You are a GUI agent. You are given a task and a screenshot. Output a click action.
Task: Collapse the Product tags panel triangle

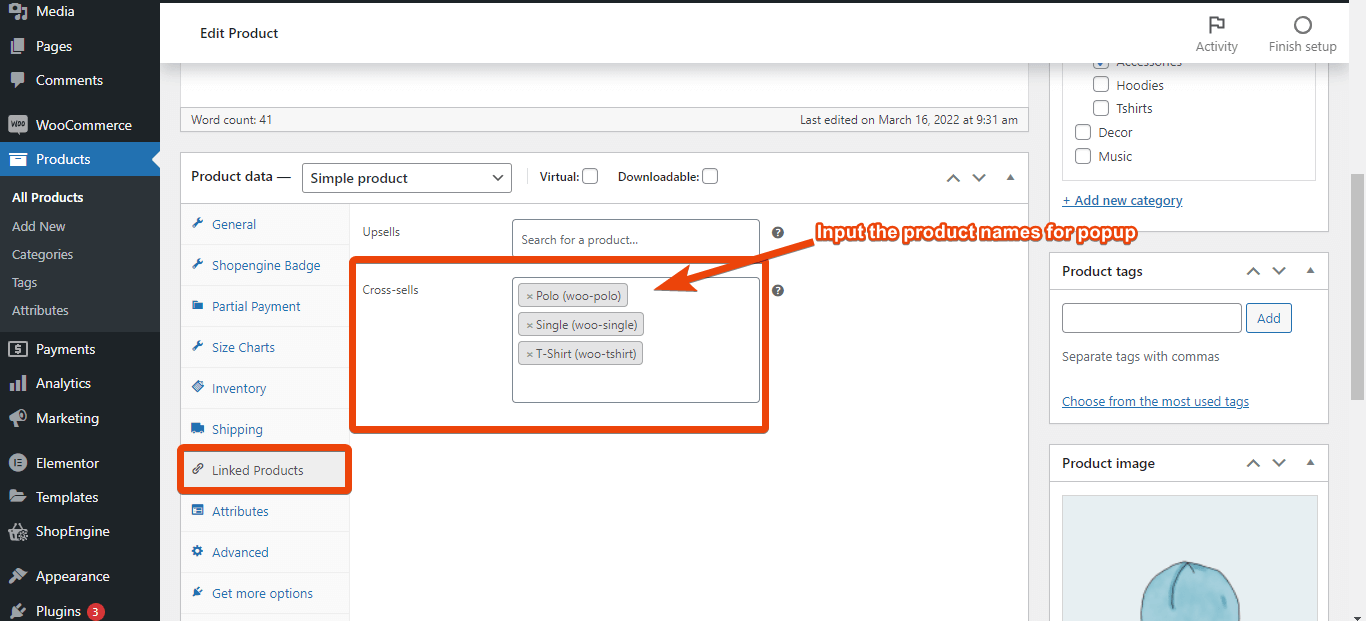click(1310, 270)
